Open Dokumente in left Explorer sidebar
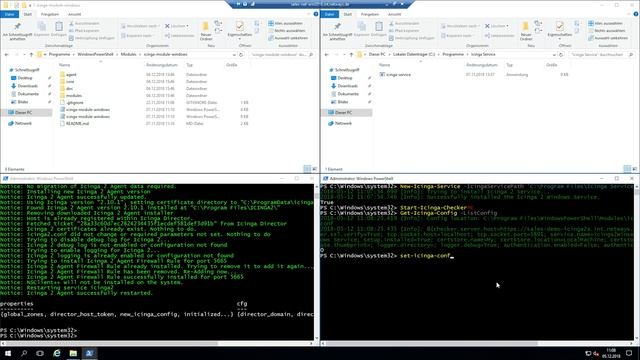Viewport: 640px width, 360px height. tap(28, 94)
